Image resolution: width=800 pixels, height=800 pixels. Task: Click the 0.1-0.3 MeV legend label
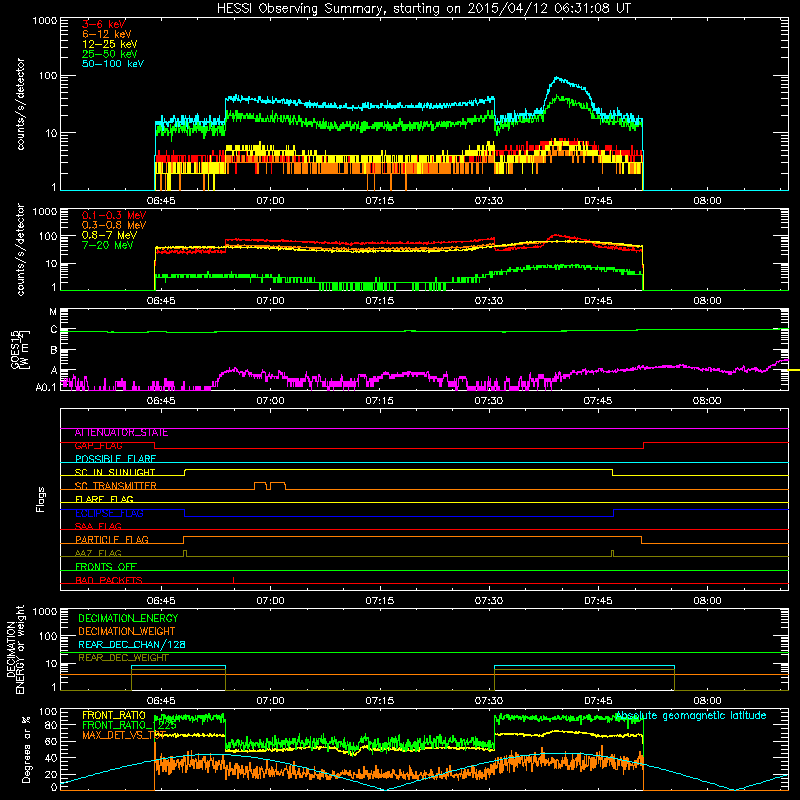(x=114, y=215)
